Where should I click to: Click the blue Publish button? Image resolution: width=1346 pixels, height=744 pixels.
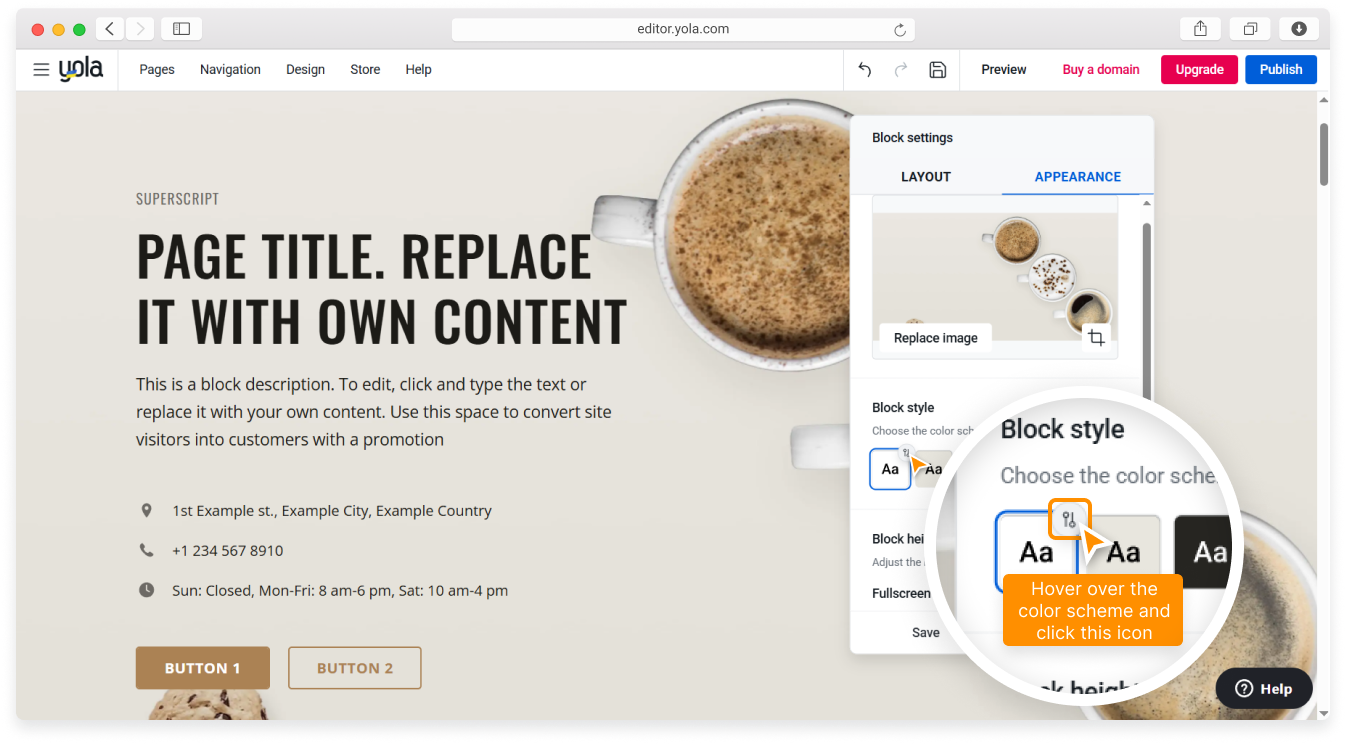click(x=1280, y=70)
